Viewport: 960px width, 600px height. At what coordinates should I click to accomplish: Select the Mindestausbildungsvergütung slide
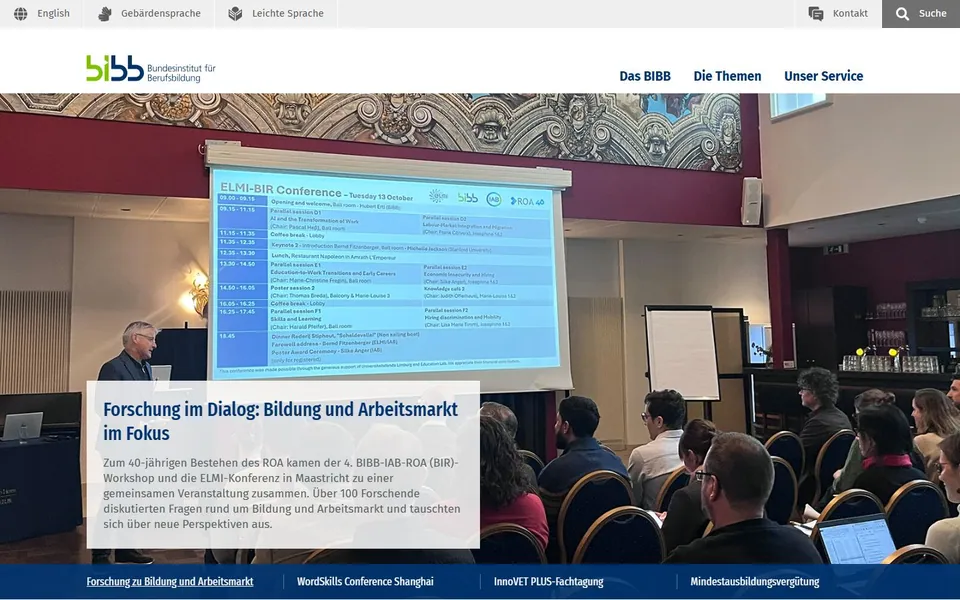point(754,582)
